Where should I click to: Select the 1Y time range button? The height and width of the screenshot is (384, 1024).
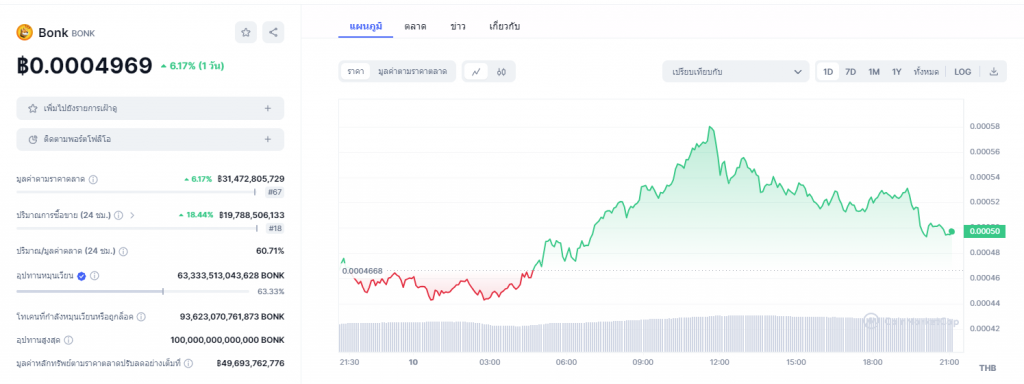897,72
